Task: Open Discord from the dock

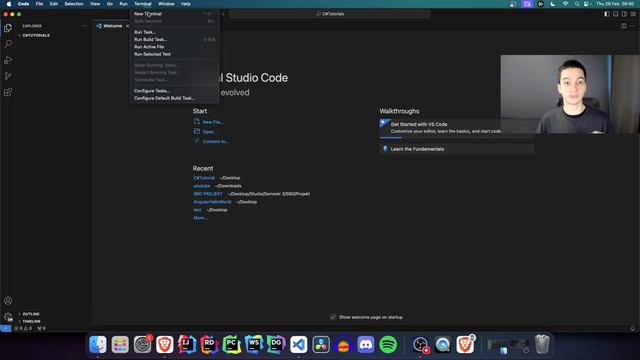Action: (x=366, y=345)
